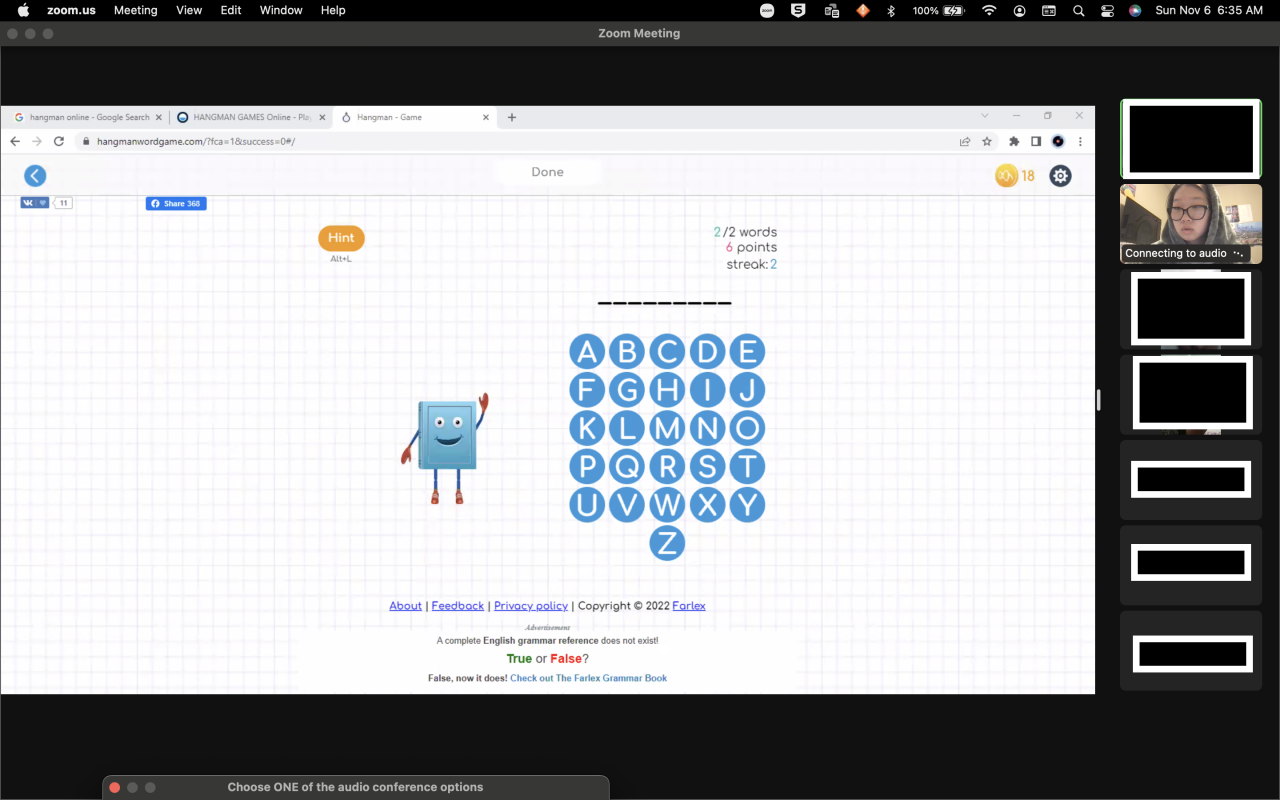Open the Chrome three-dot menu
Viewport: 1280px width, 800px height.
1080,142
